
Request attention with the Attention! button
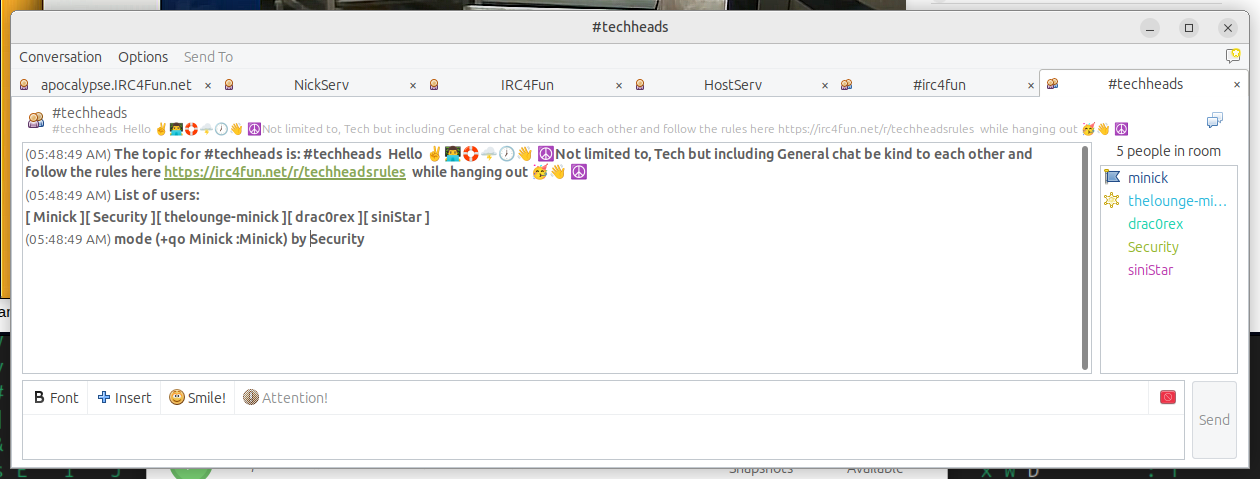coord(286,398)
